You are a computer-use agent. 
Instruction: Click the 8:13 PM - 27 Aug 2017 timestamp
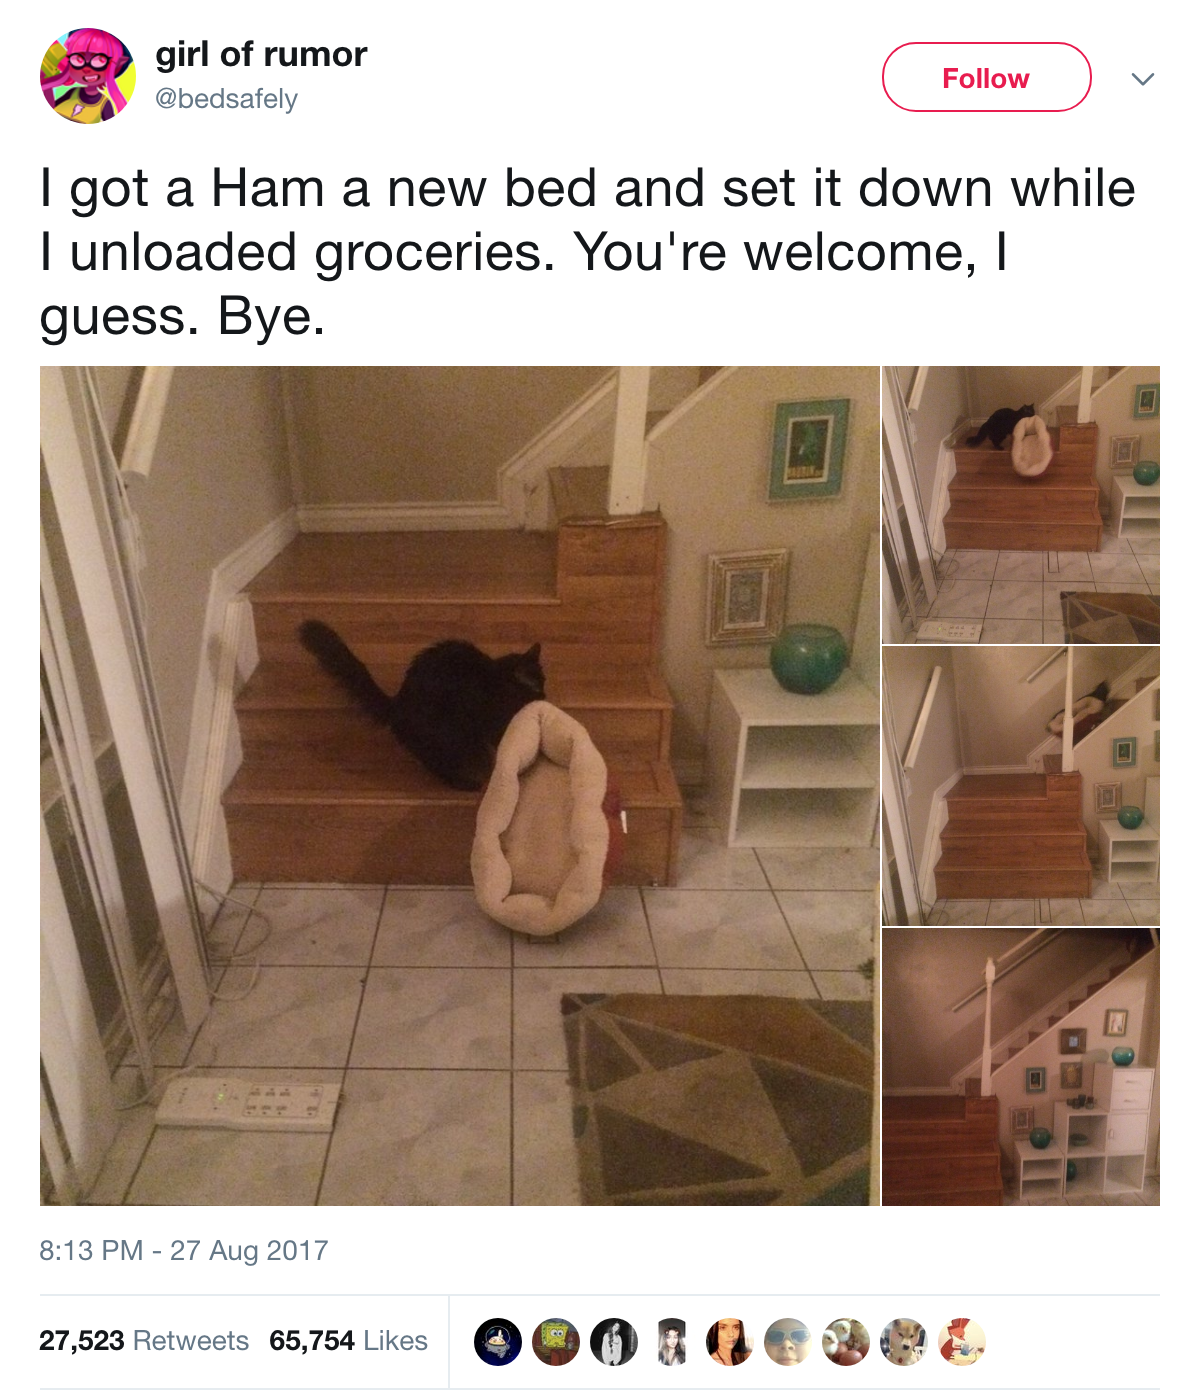[184, 1251]
